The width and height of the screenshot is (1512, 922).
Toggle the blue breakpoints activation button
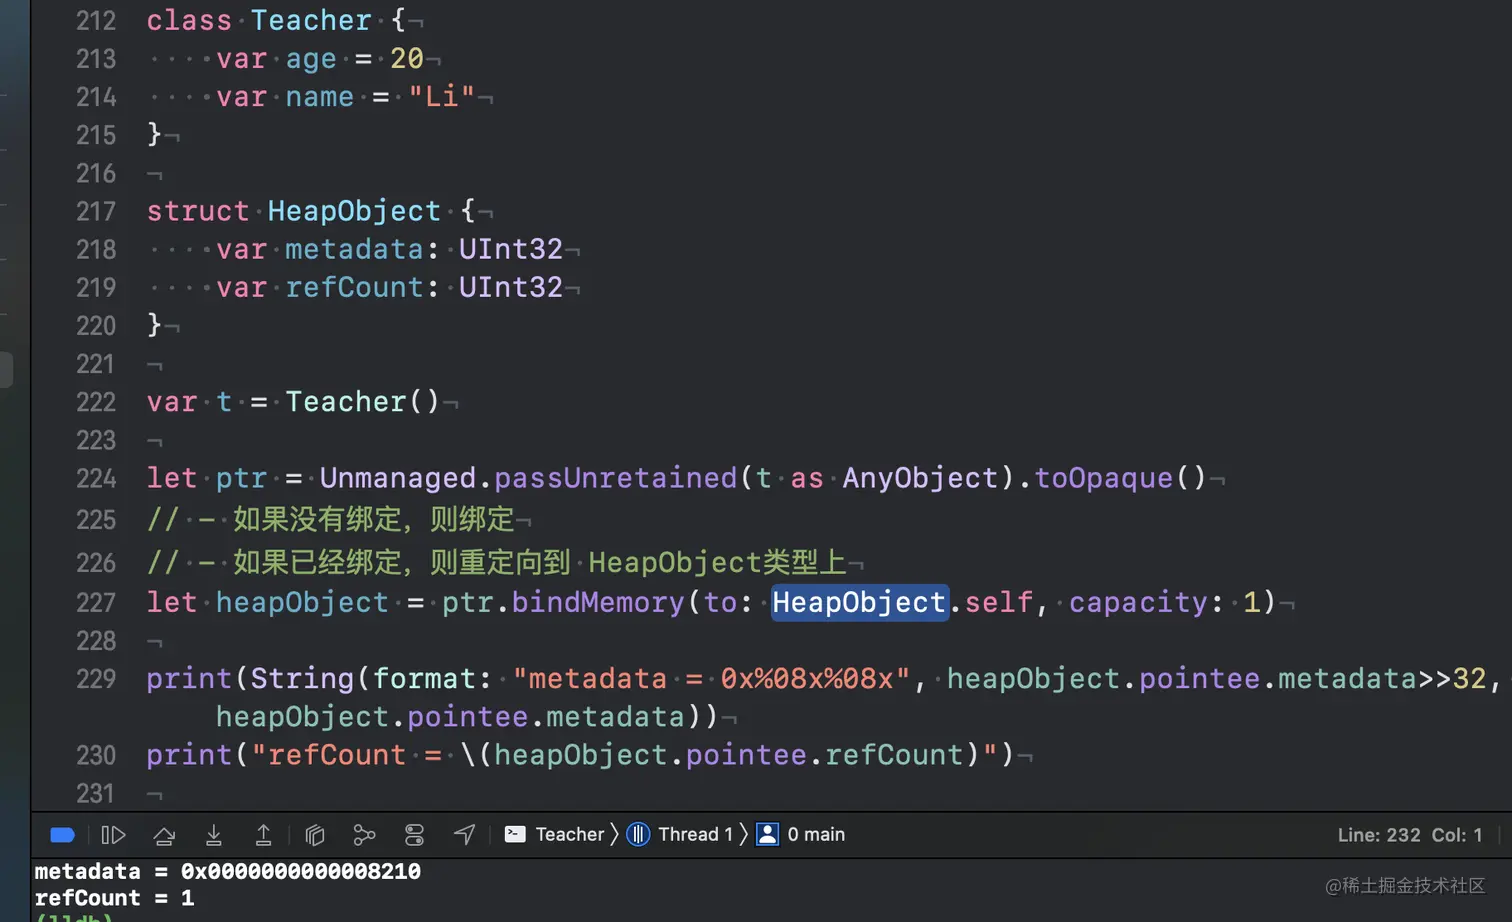[63, 835]
